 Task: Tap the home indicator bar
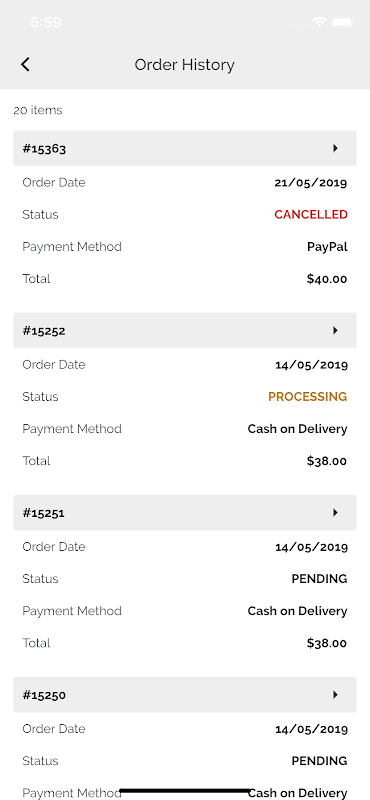coord(185,791)
